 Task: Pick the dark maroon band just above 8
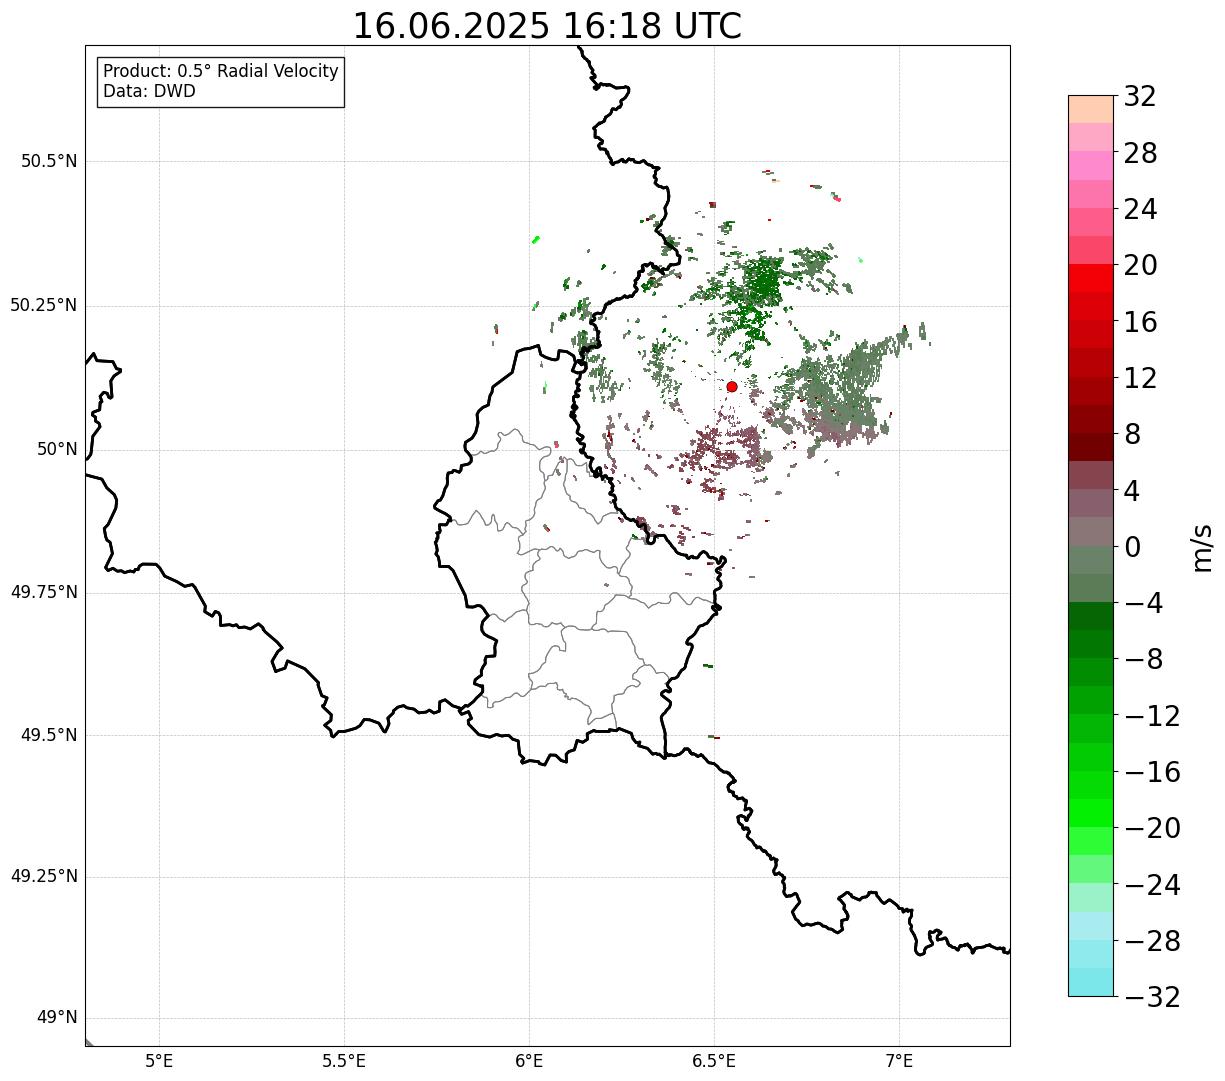click(x=1091, y=420)
